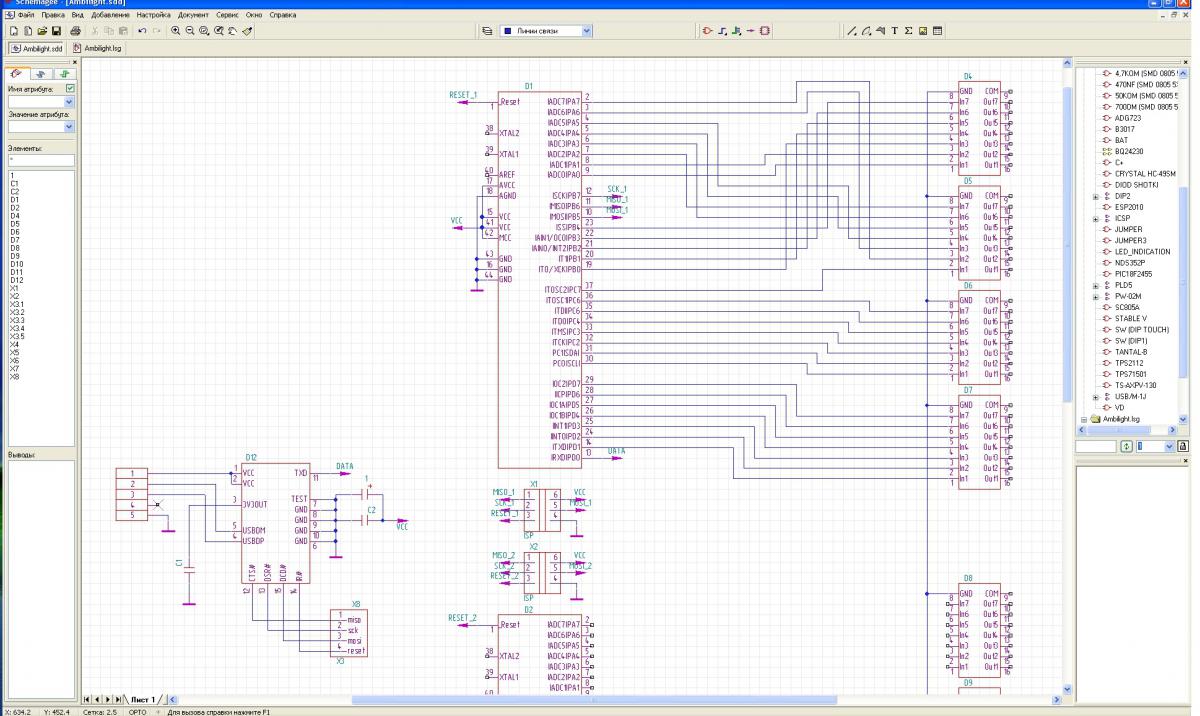Viewport: 1200px width, 716px height.
Task: Select TPS2112 in the component library
Action: coord(1128,363)
